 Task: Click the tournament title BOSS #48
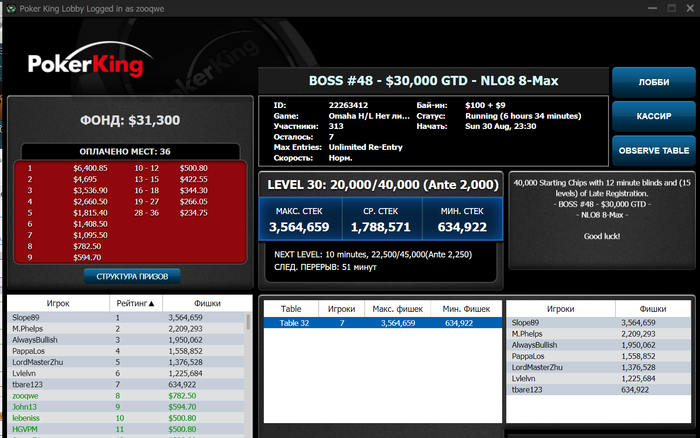click(x=433, y=81)
